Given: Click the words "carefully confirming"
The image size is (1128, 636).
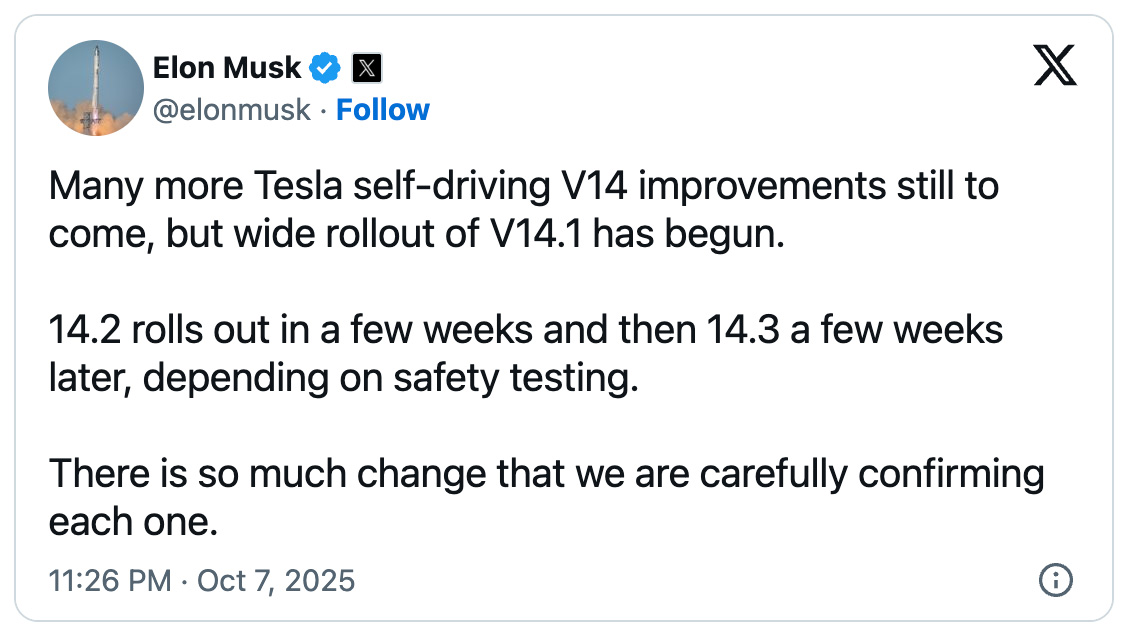Looking at the screenshot, I should [871, 473].
